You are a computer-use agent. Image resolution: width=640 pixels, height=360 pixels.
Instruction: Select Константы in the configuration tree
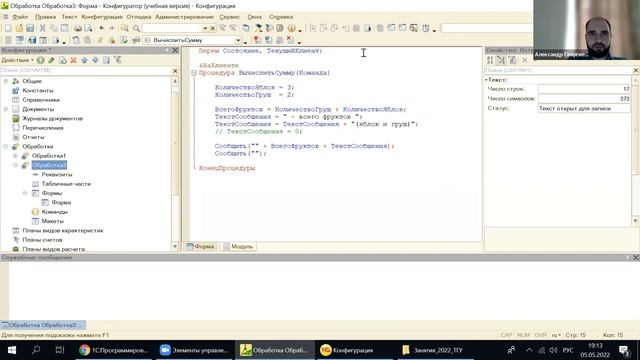pos(38,91)
